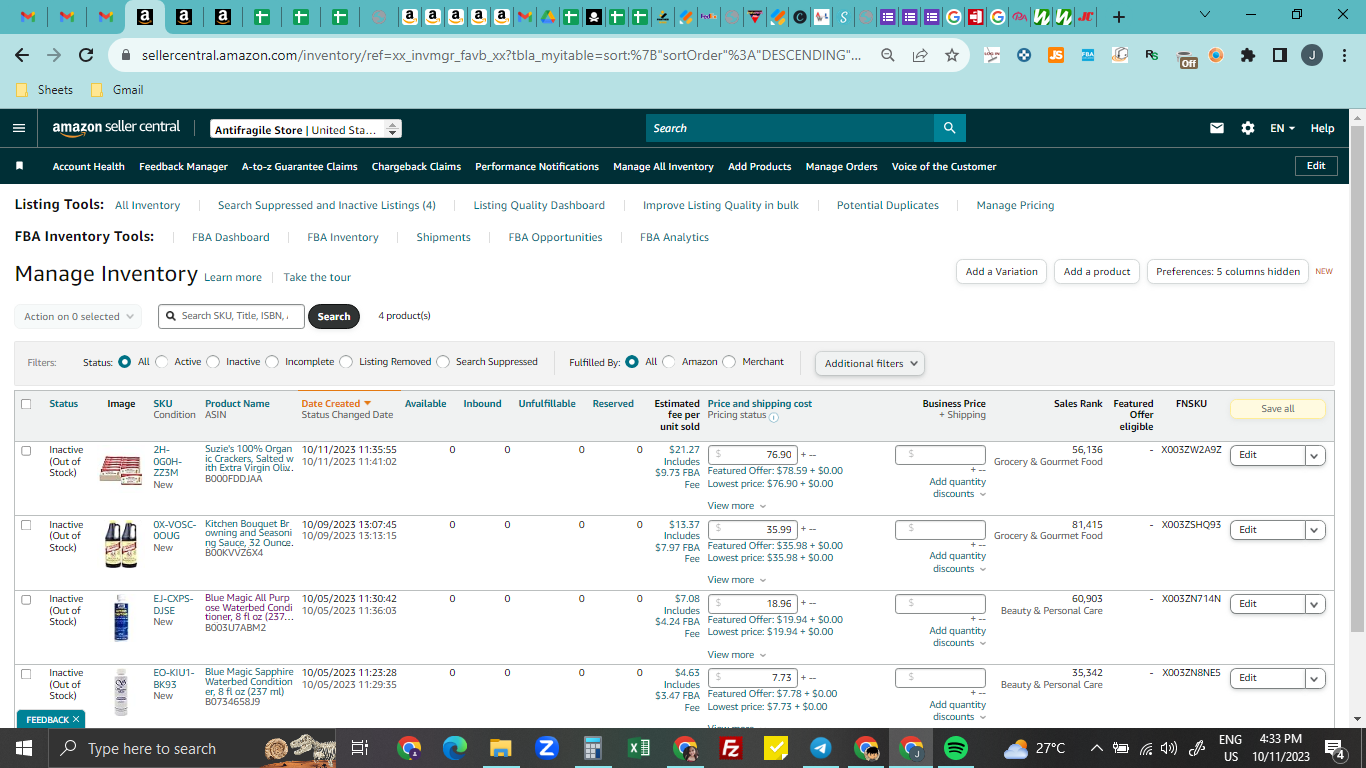1366x768 pixels.
Task: Open the Action on 0 selected dropdown
Action: point(78,316)
